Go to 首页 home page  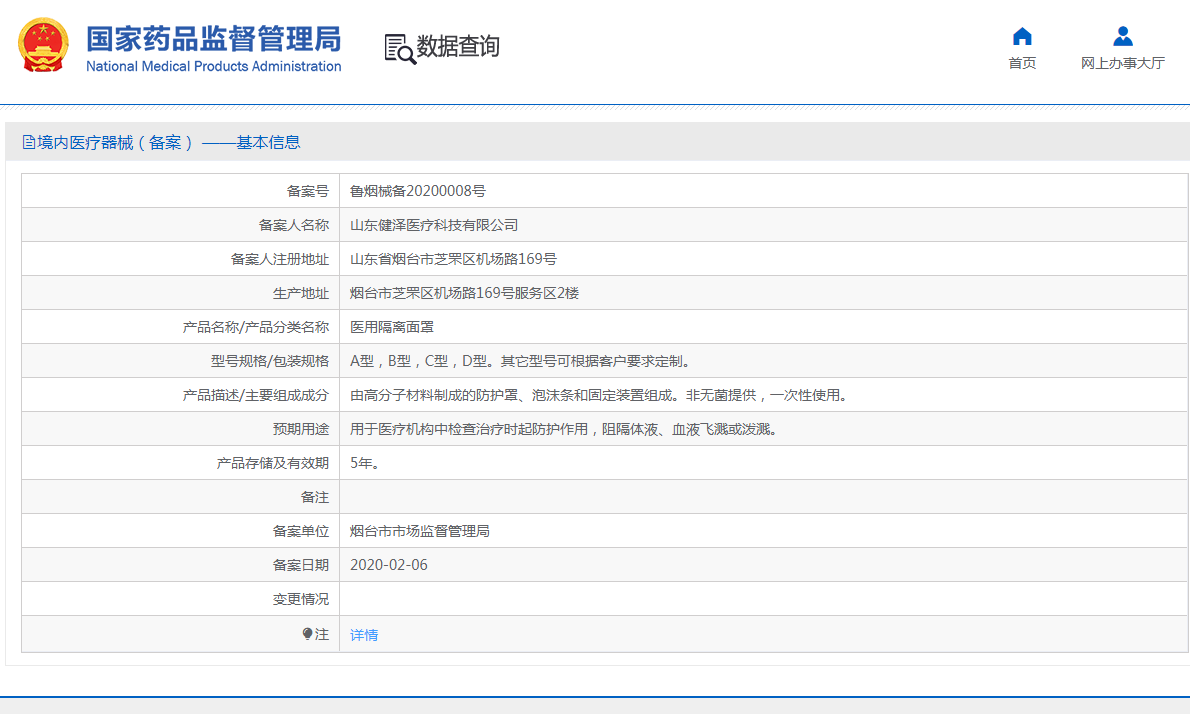[1022, 63]
